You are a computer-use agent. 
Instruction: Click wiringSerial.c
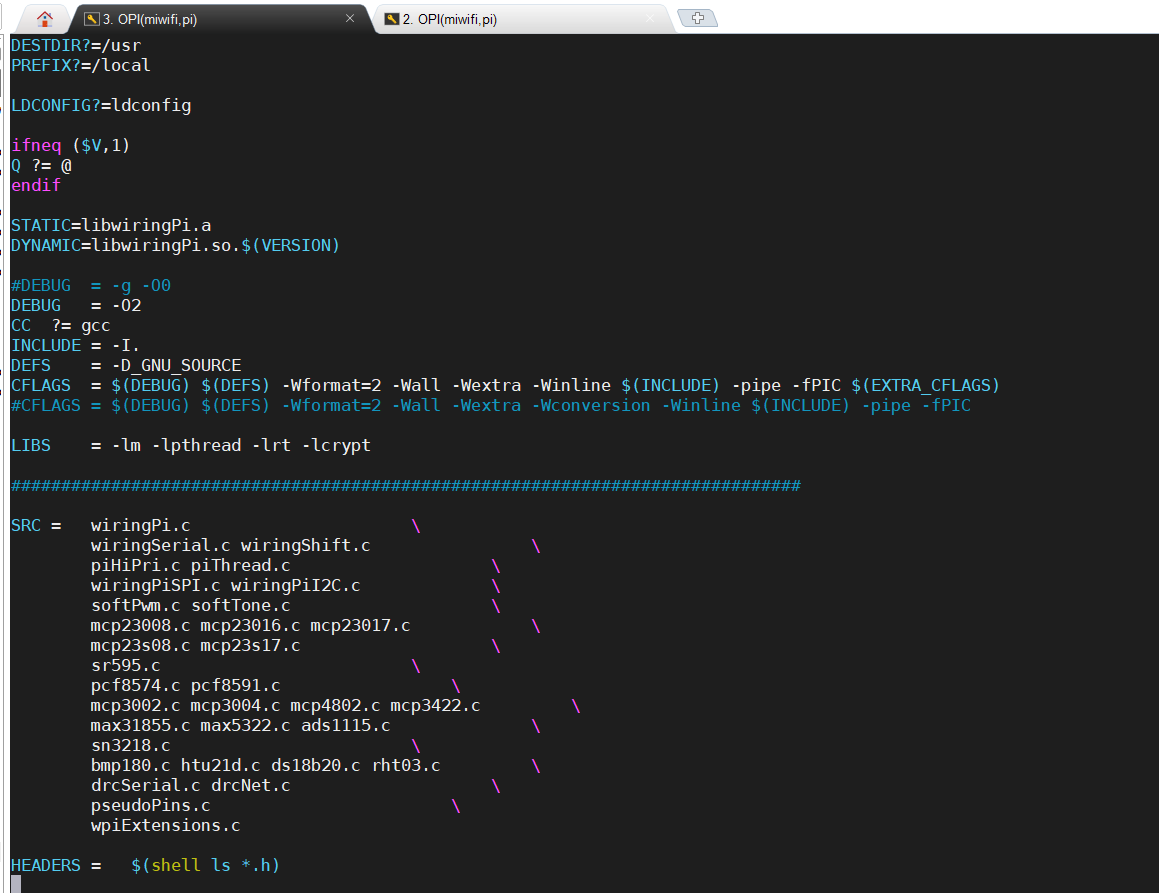click(x=160, y=545)
